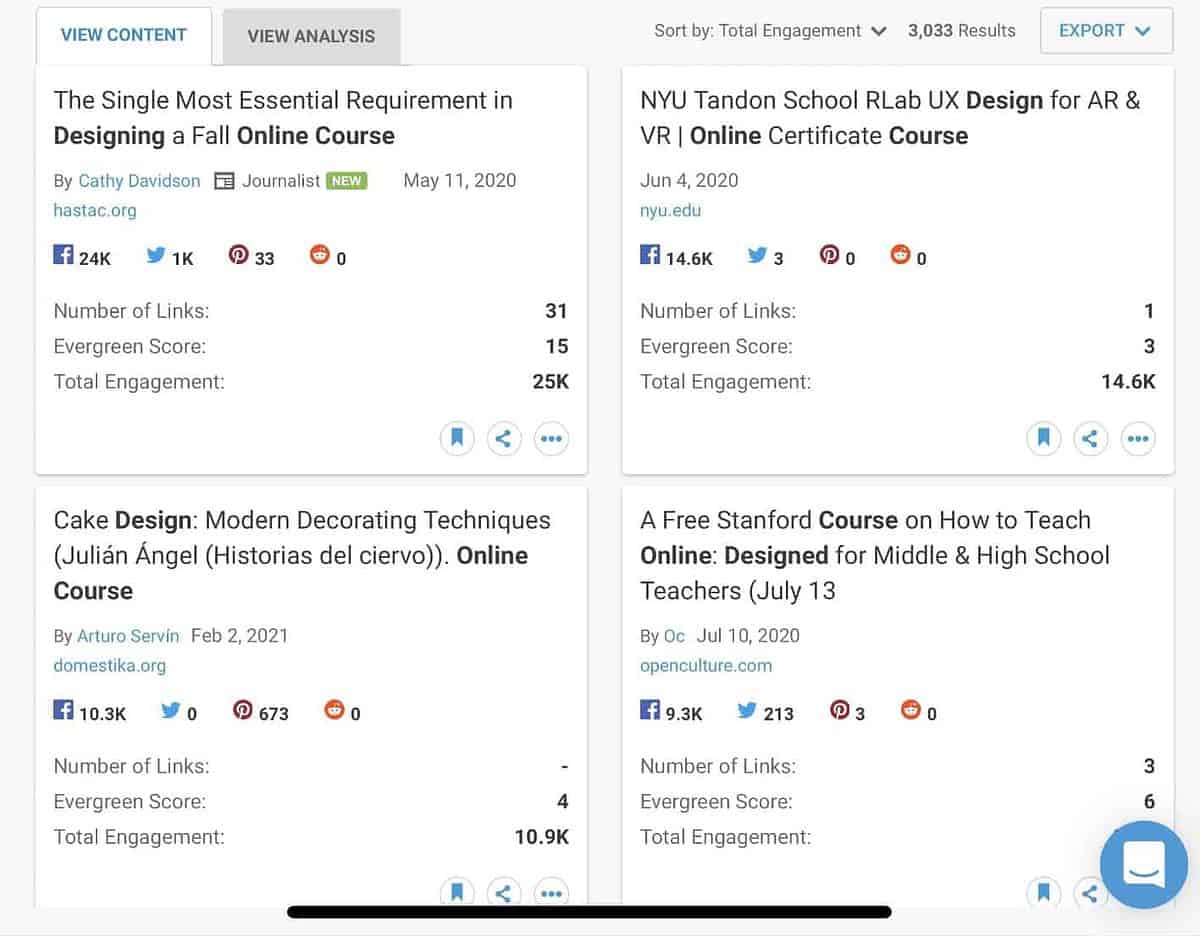This screenshot has width=1200, height=937.
Task: Select the Pinterest icon on the Cake Design card
Action: tap(240, 710)
